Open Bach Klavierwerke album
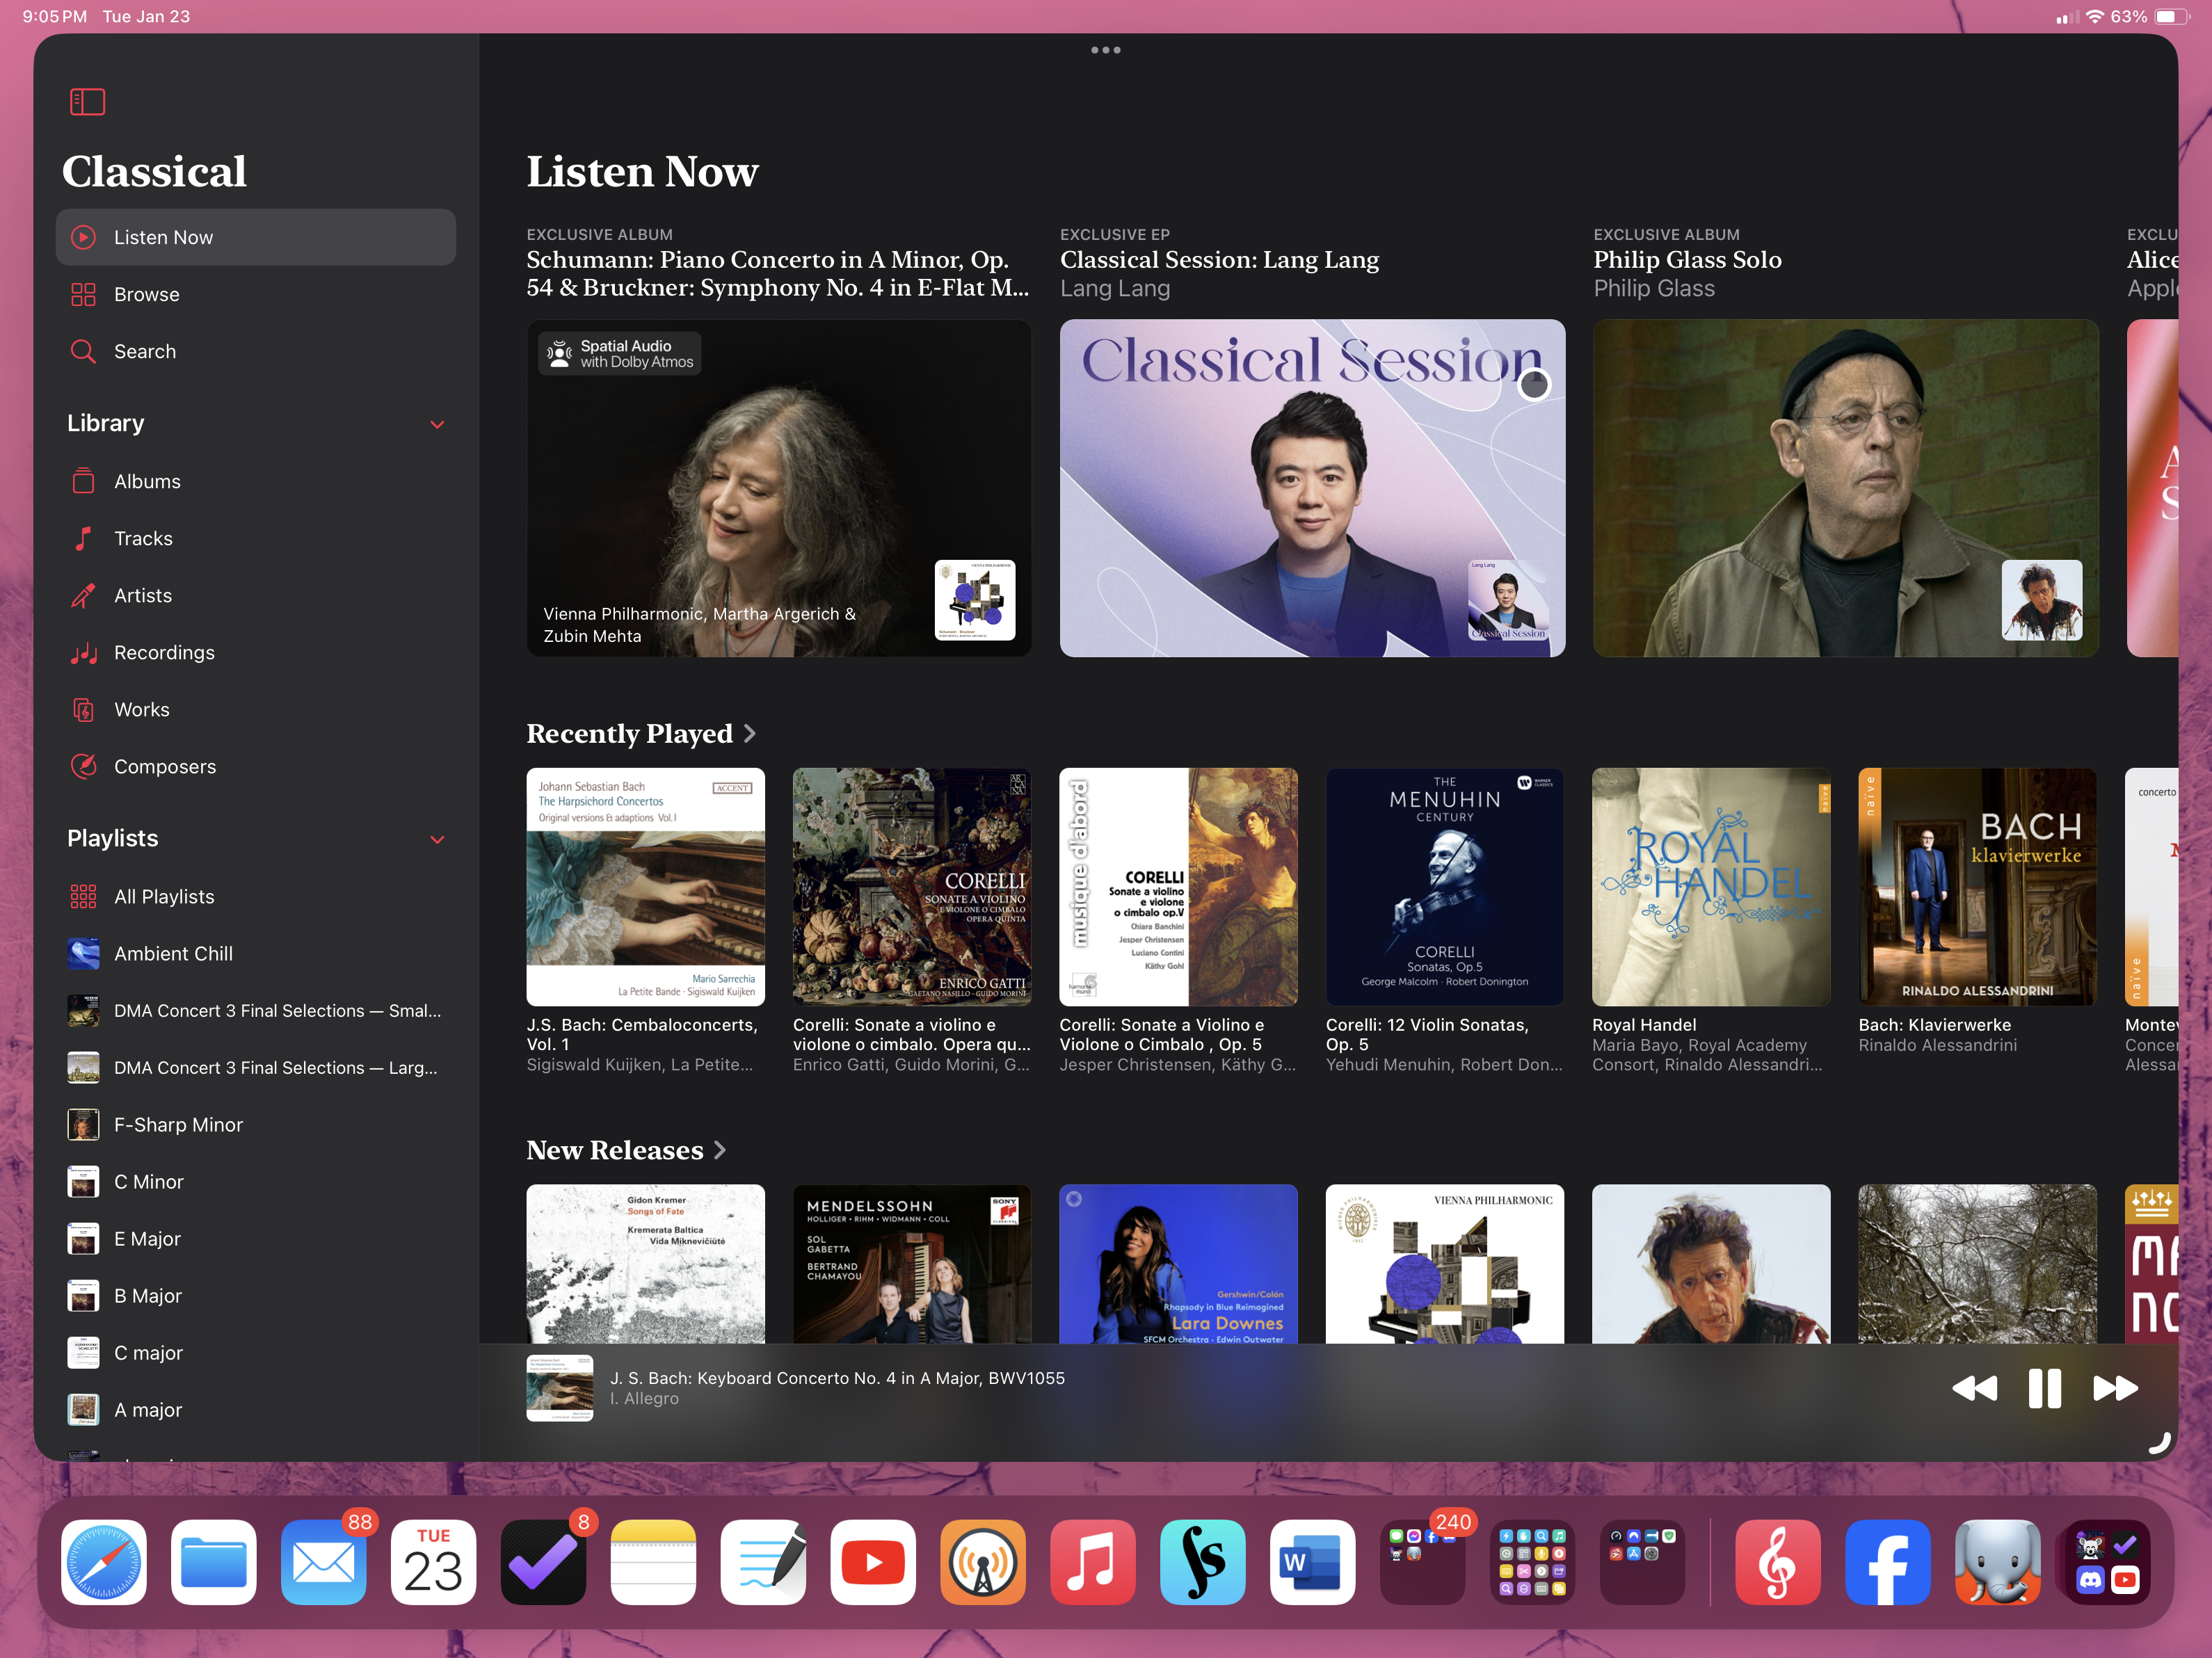The height and width of the screenshot is (1658, 2212). point(1978,887)
